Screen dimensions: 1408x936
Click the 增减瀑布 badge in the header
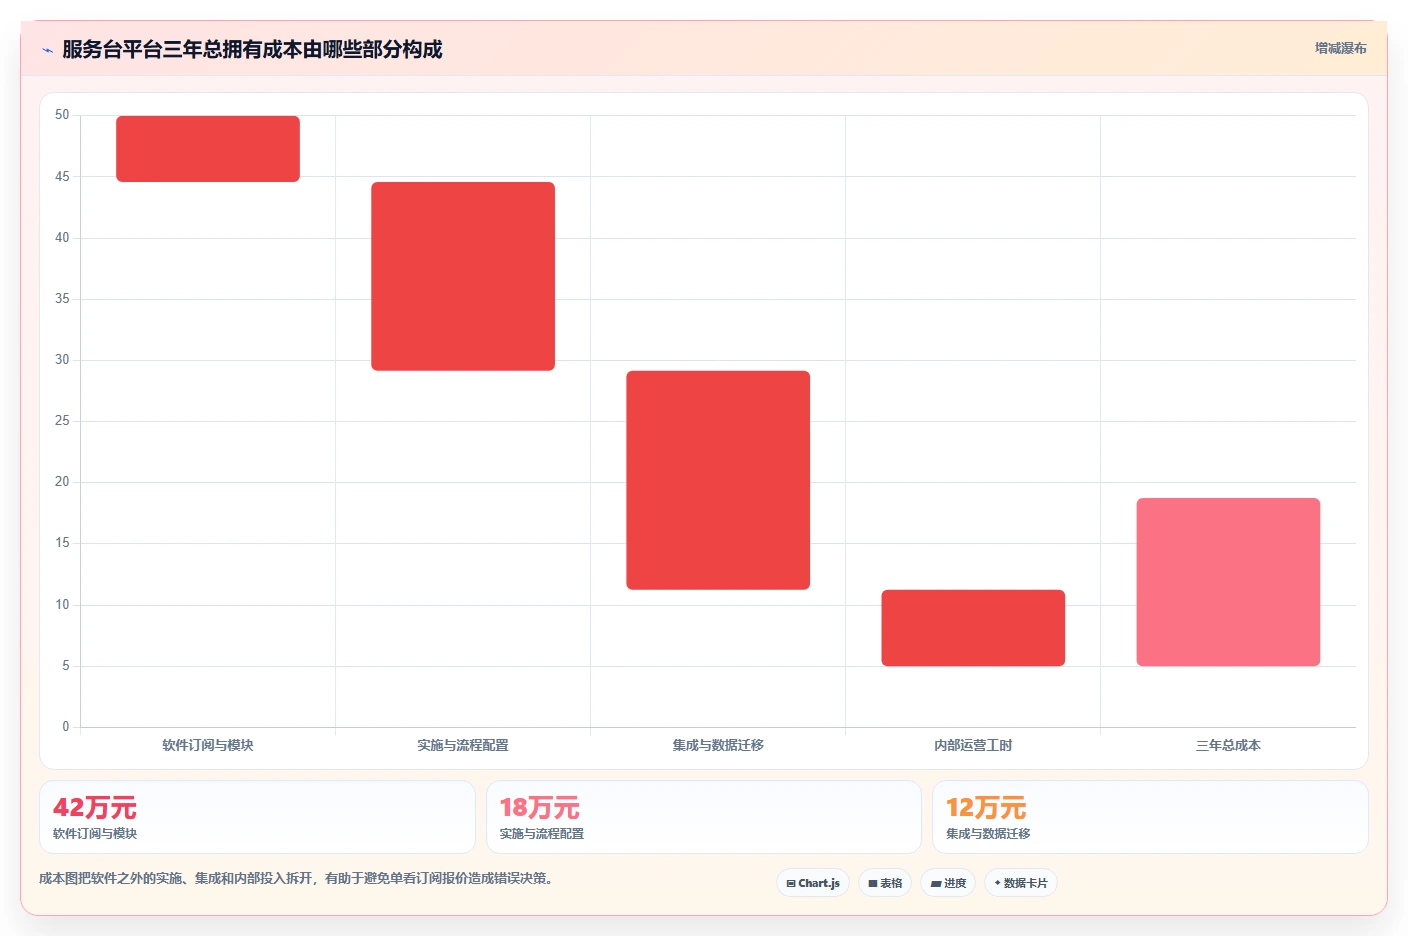tap(1340, 48)
